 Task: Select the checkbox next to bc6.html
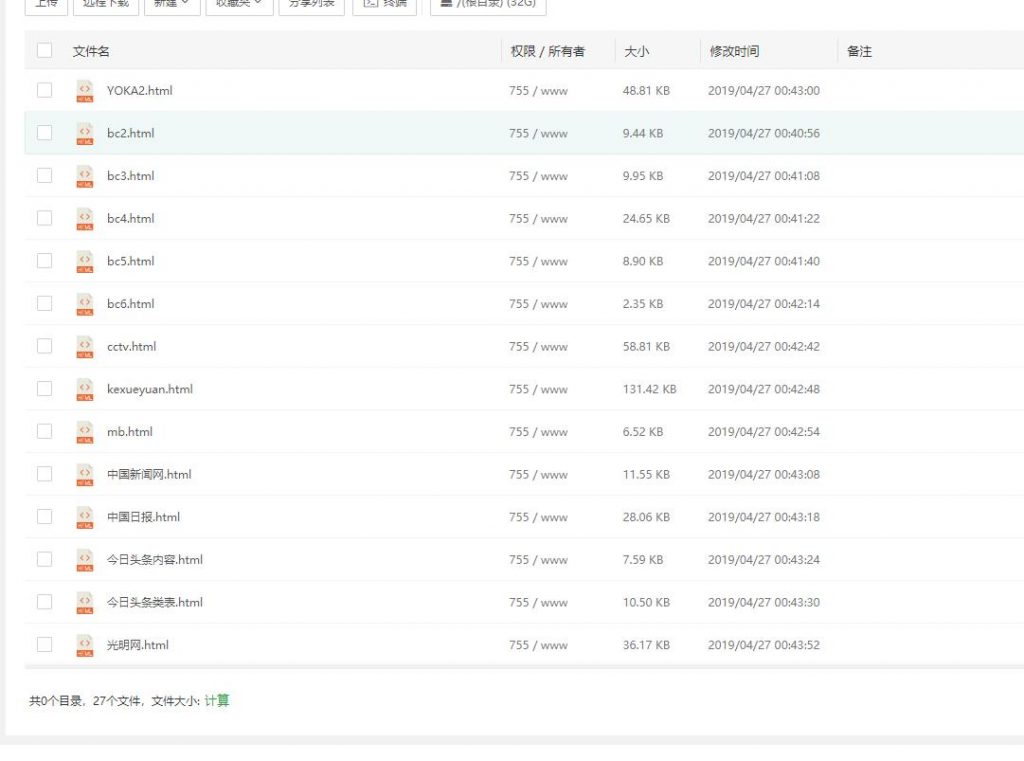coord(44,304)
